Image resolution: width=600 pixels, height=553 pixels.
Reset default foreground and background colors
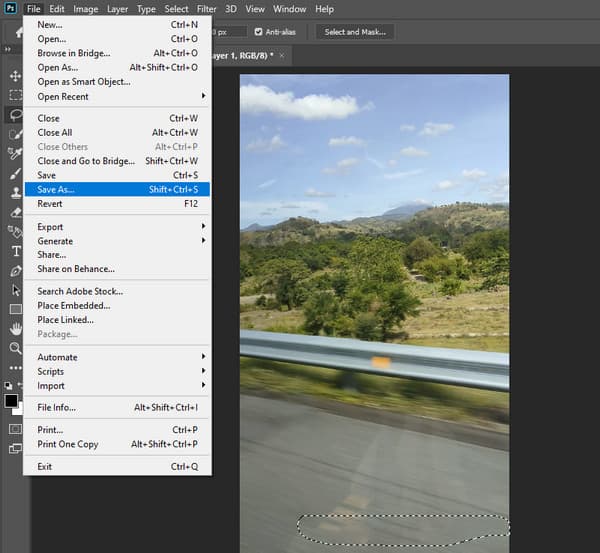(8, 385)
